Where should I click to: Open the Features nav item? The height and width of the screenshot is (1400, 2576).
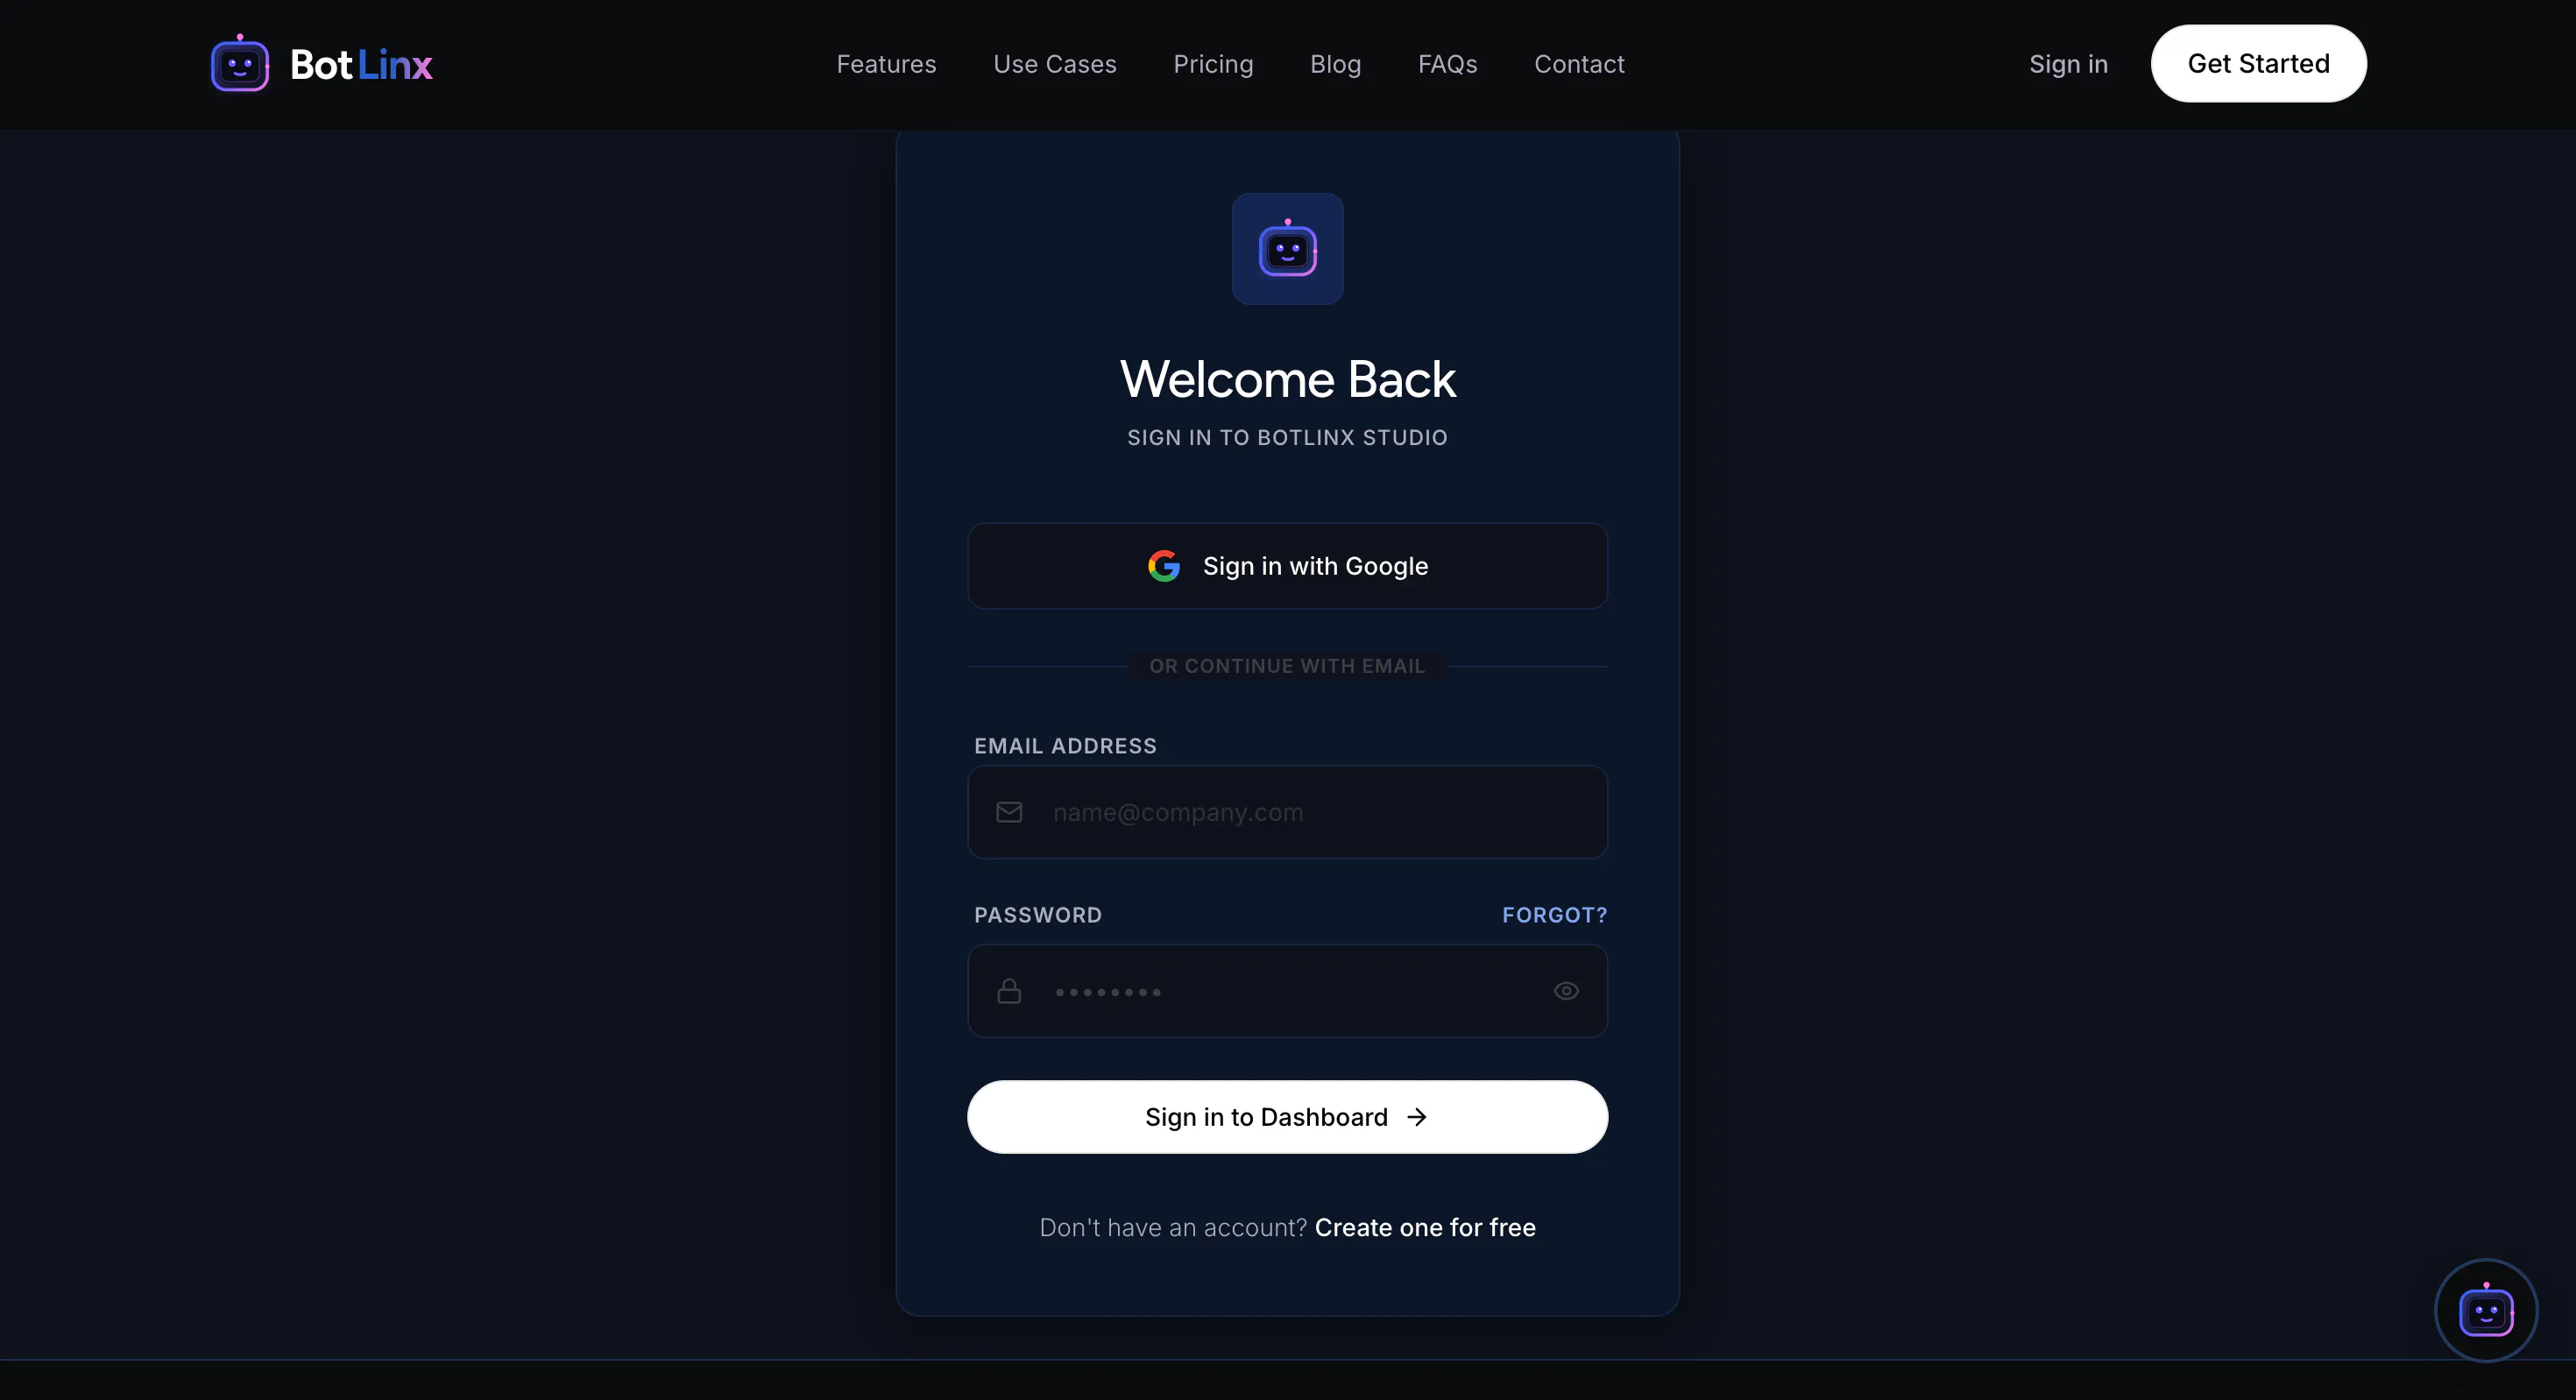pyautogui.click(x=886, y=64)
